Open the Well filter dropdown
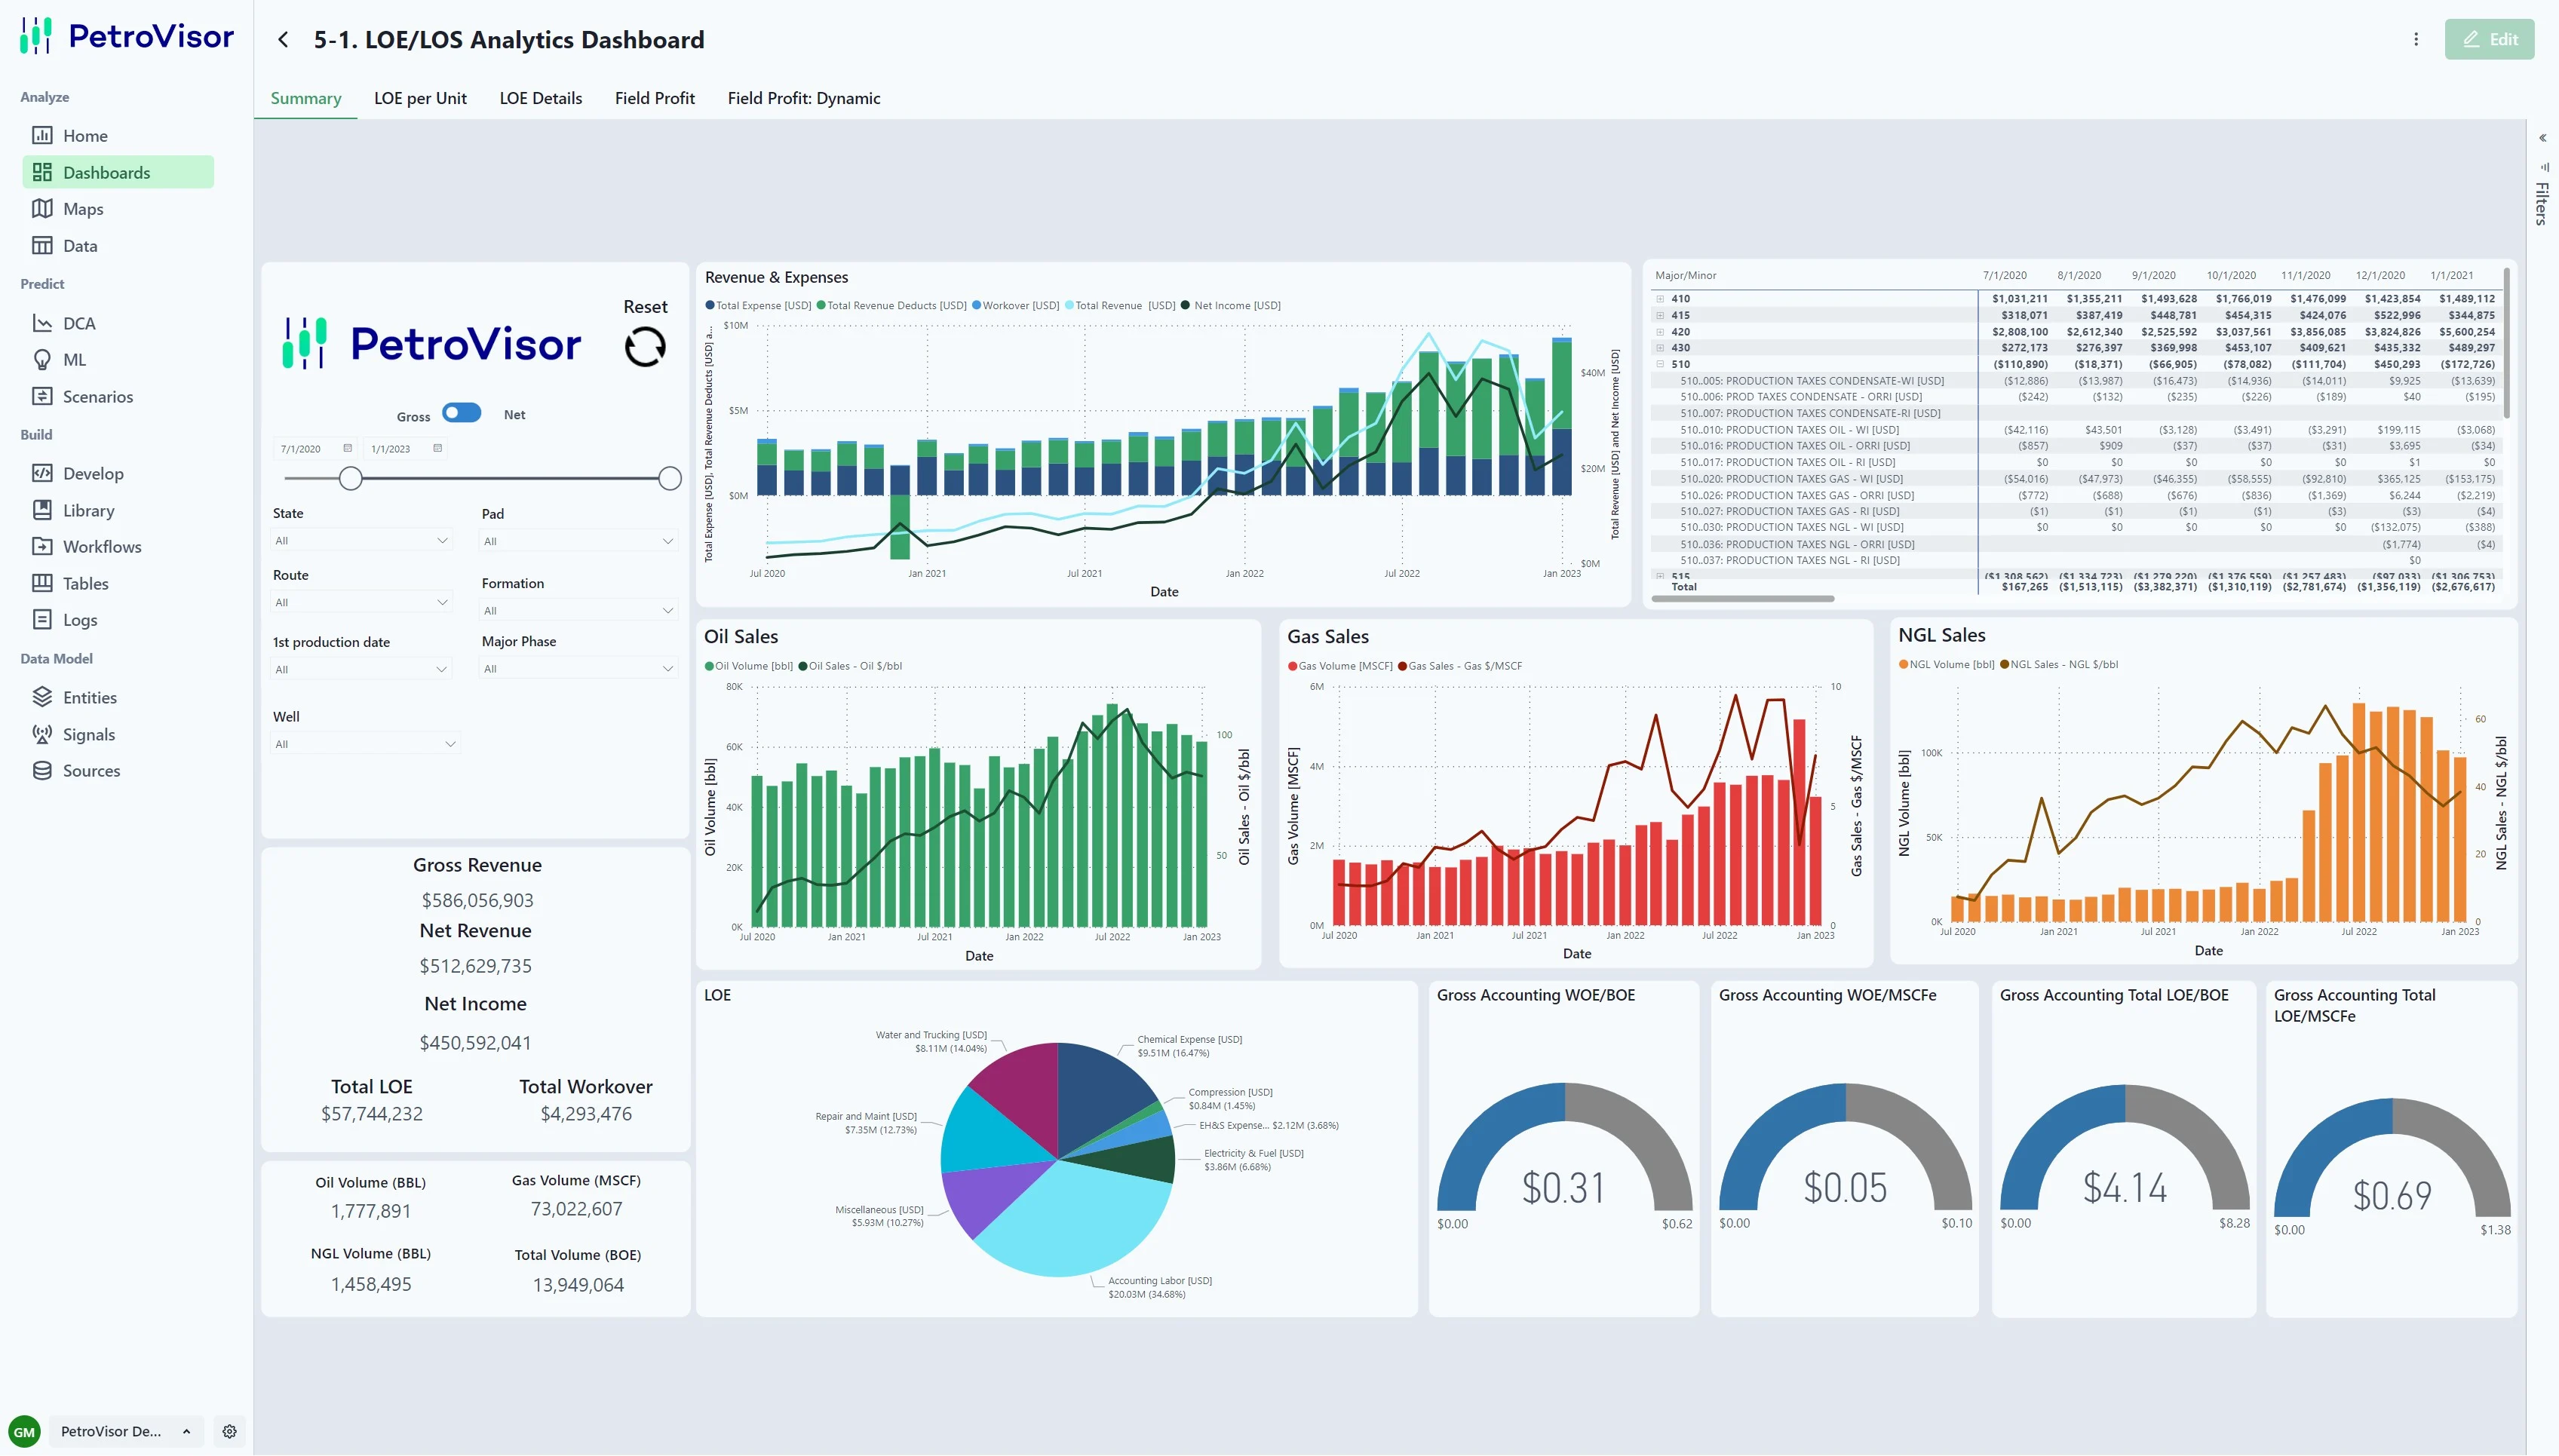Image resolution: width=2559 pixels, height=1456 pixels. coord(365,744)
